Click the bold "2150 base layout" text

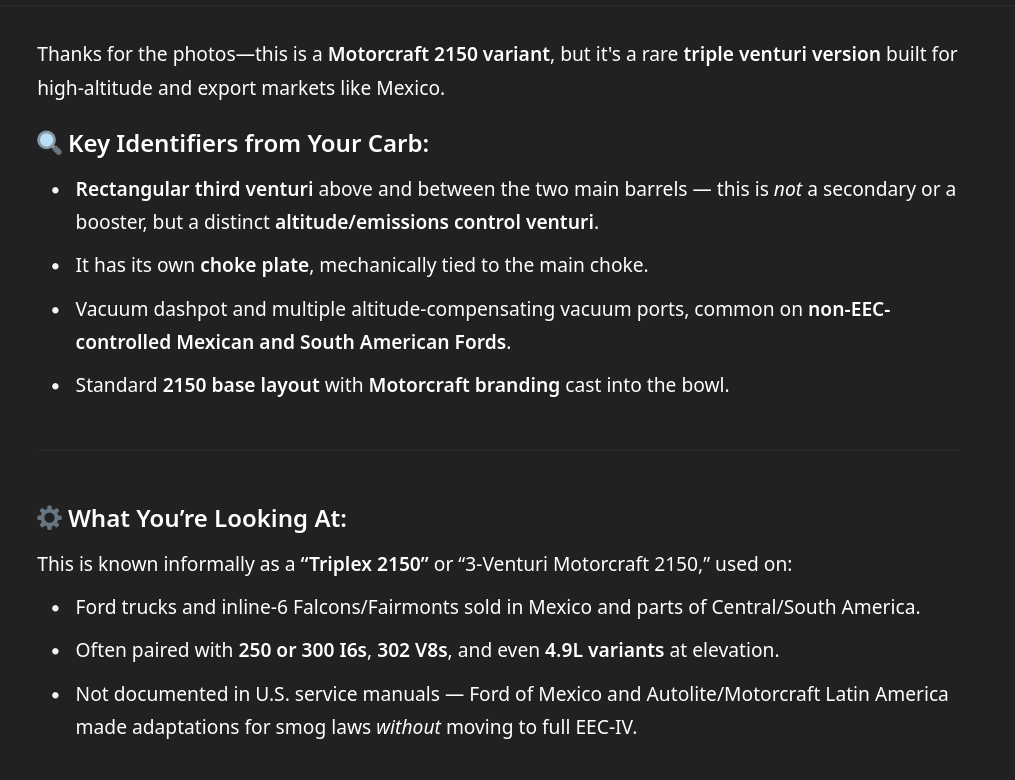pos(241,385)
